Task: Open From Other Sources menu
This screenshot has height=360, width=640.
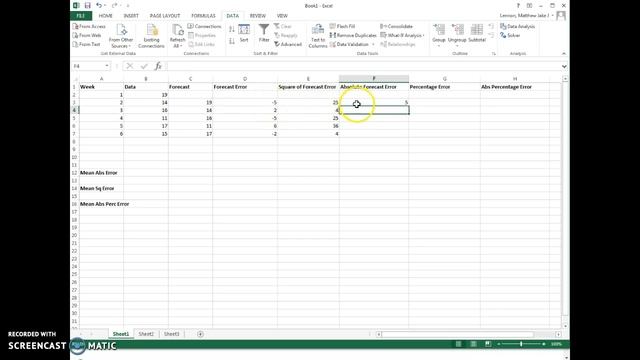Action: tap(121, 36)
